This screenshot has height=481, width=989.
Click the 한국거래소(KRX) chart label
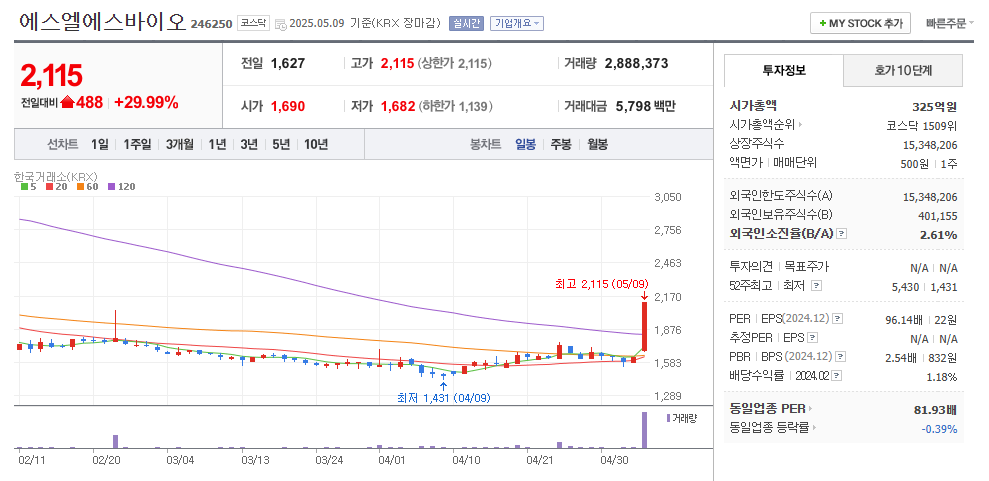(56, 176)
